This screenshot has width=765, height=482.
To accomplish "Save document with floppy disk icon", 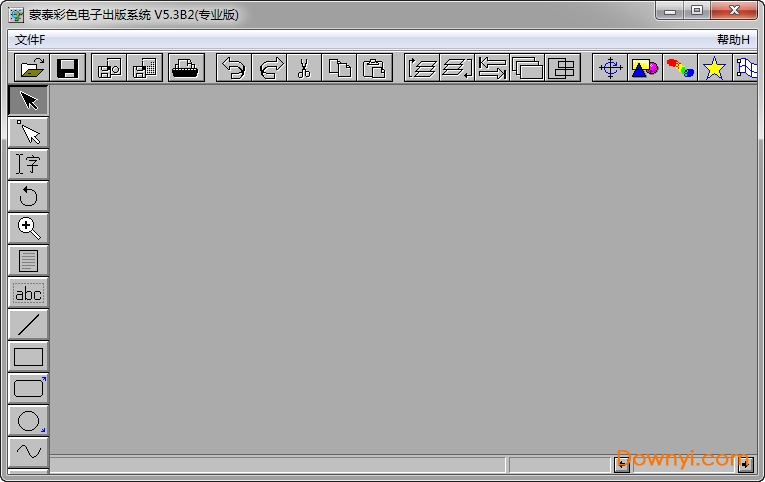I will tap(67, 68).
